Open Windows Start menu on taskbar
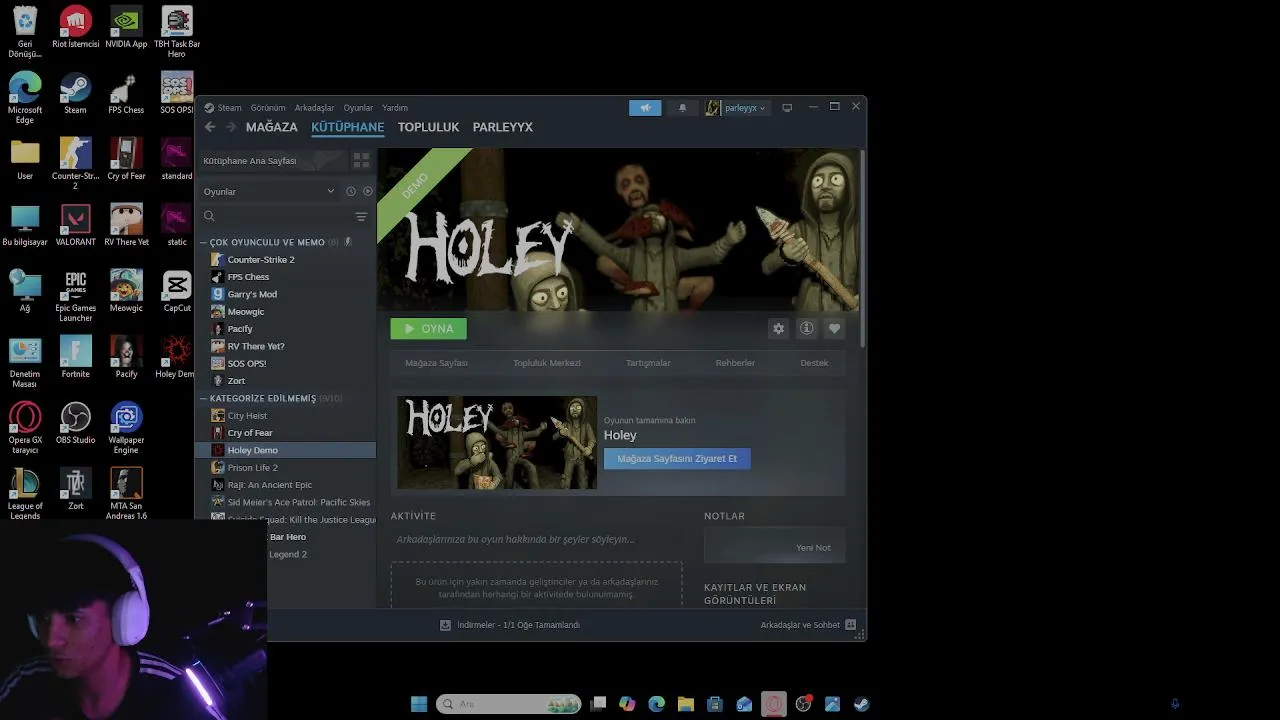 (419, 704)
